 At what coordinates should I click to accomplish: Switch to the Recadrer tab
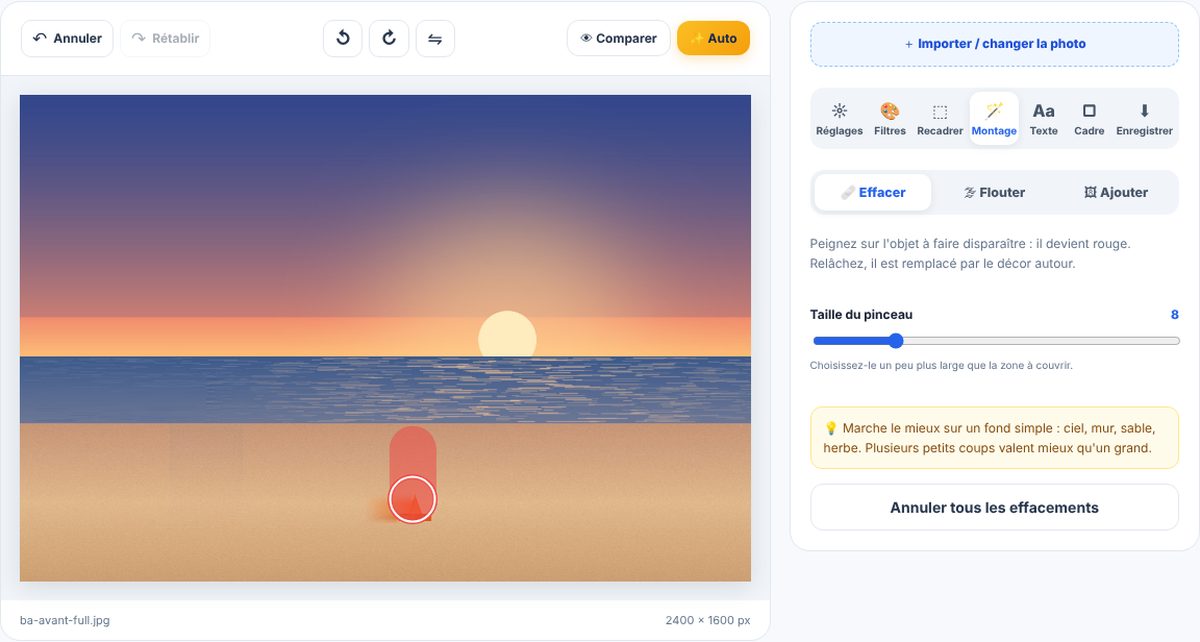coord(940,119)
